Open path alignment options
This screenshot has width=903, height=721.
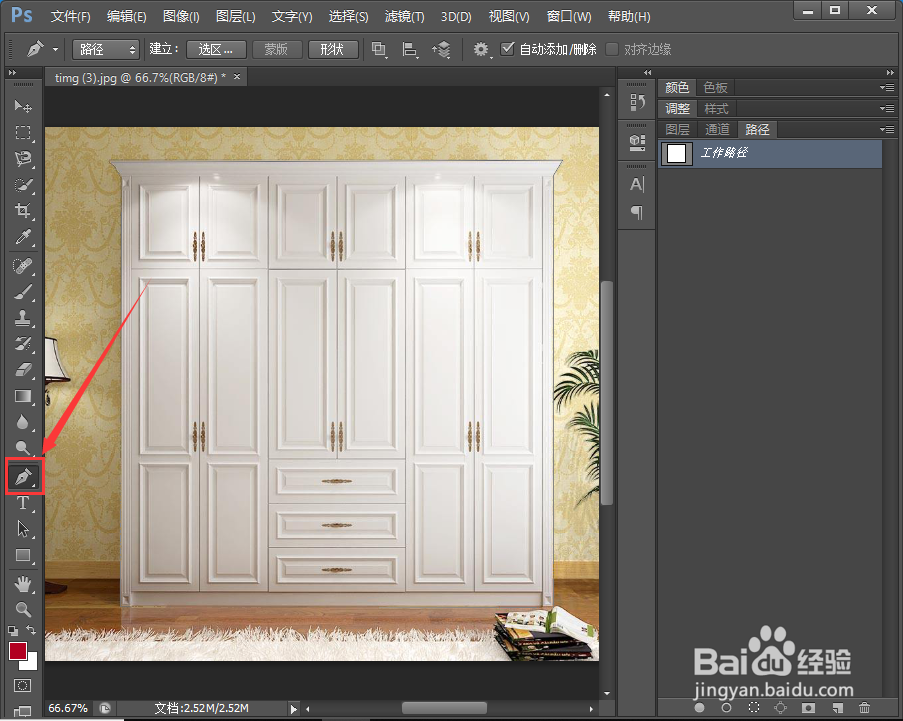(409, 50)
